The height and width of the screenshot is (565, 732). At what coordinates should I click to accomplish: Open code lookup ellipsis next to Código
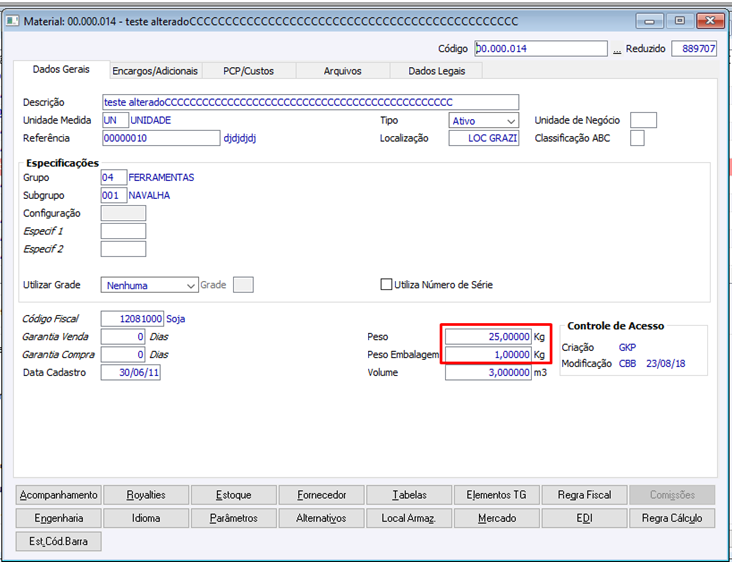coord(617,49)
